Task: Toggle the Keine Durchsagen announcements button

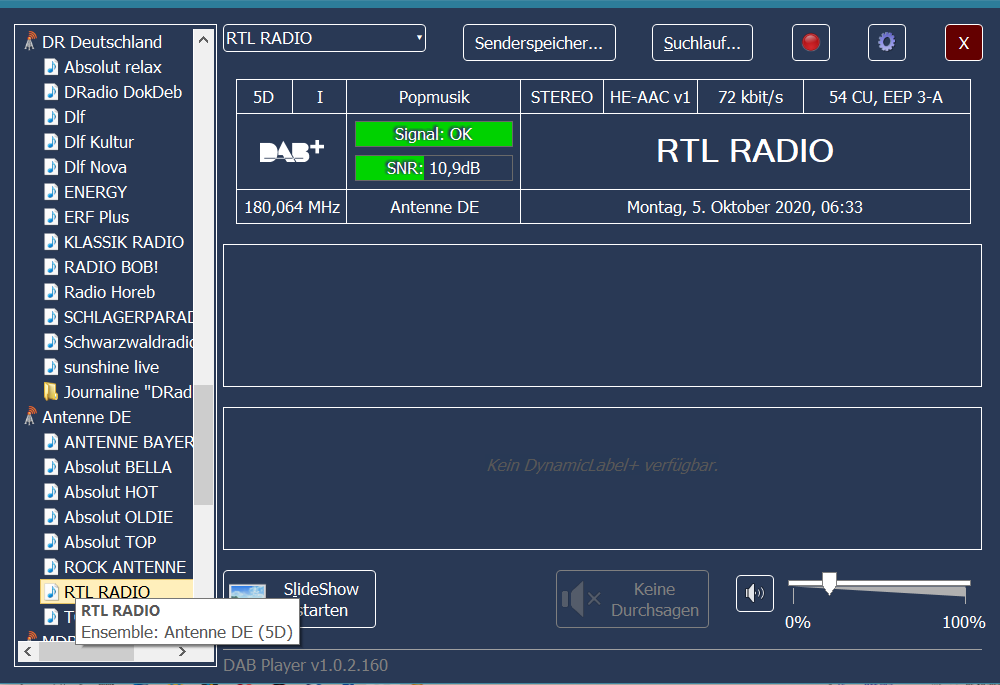Action: pyautogui.click(x=632, y=599)
